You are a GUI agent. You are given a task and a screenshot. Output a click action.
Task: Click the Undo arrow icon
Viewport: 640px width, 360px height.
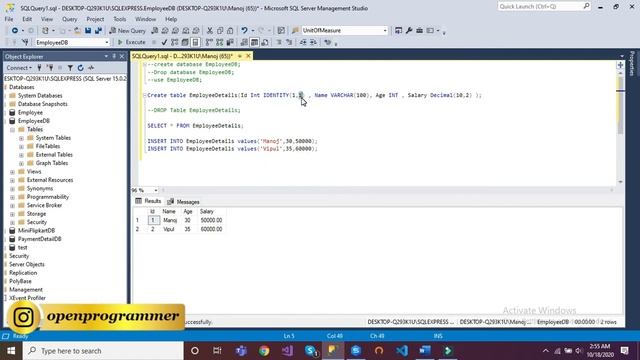(244, 31)
